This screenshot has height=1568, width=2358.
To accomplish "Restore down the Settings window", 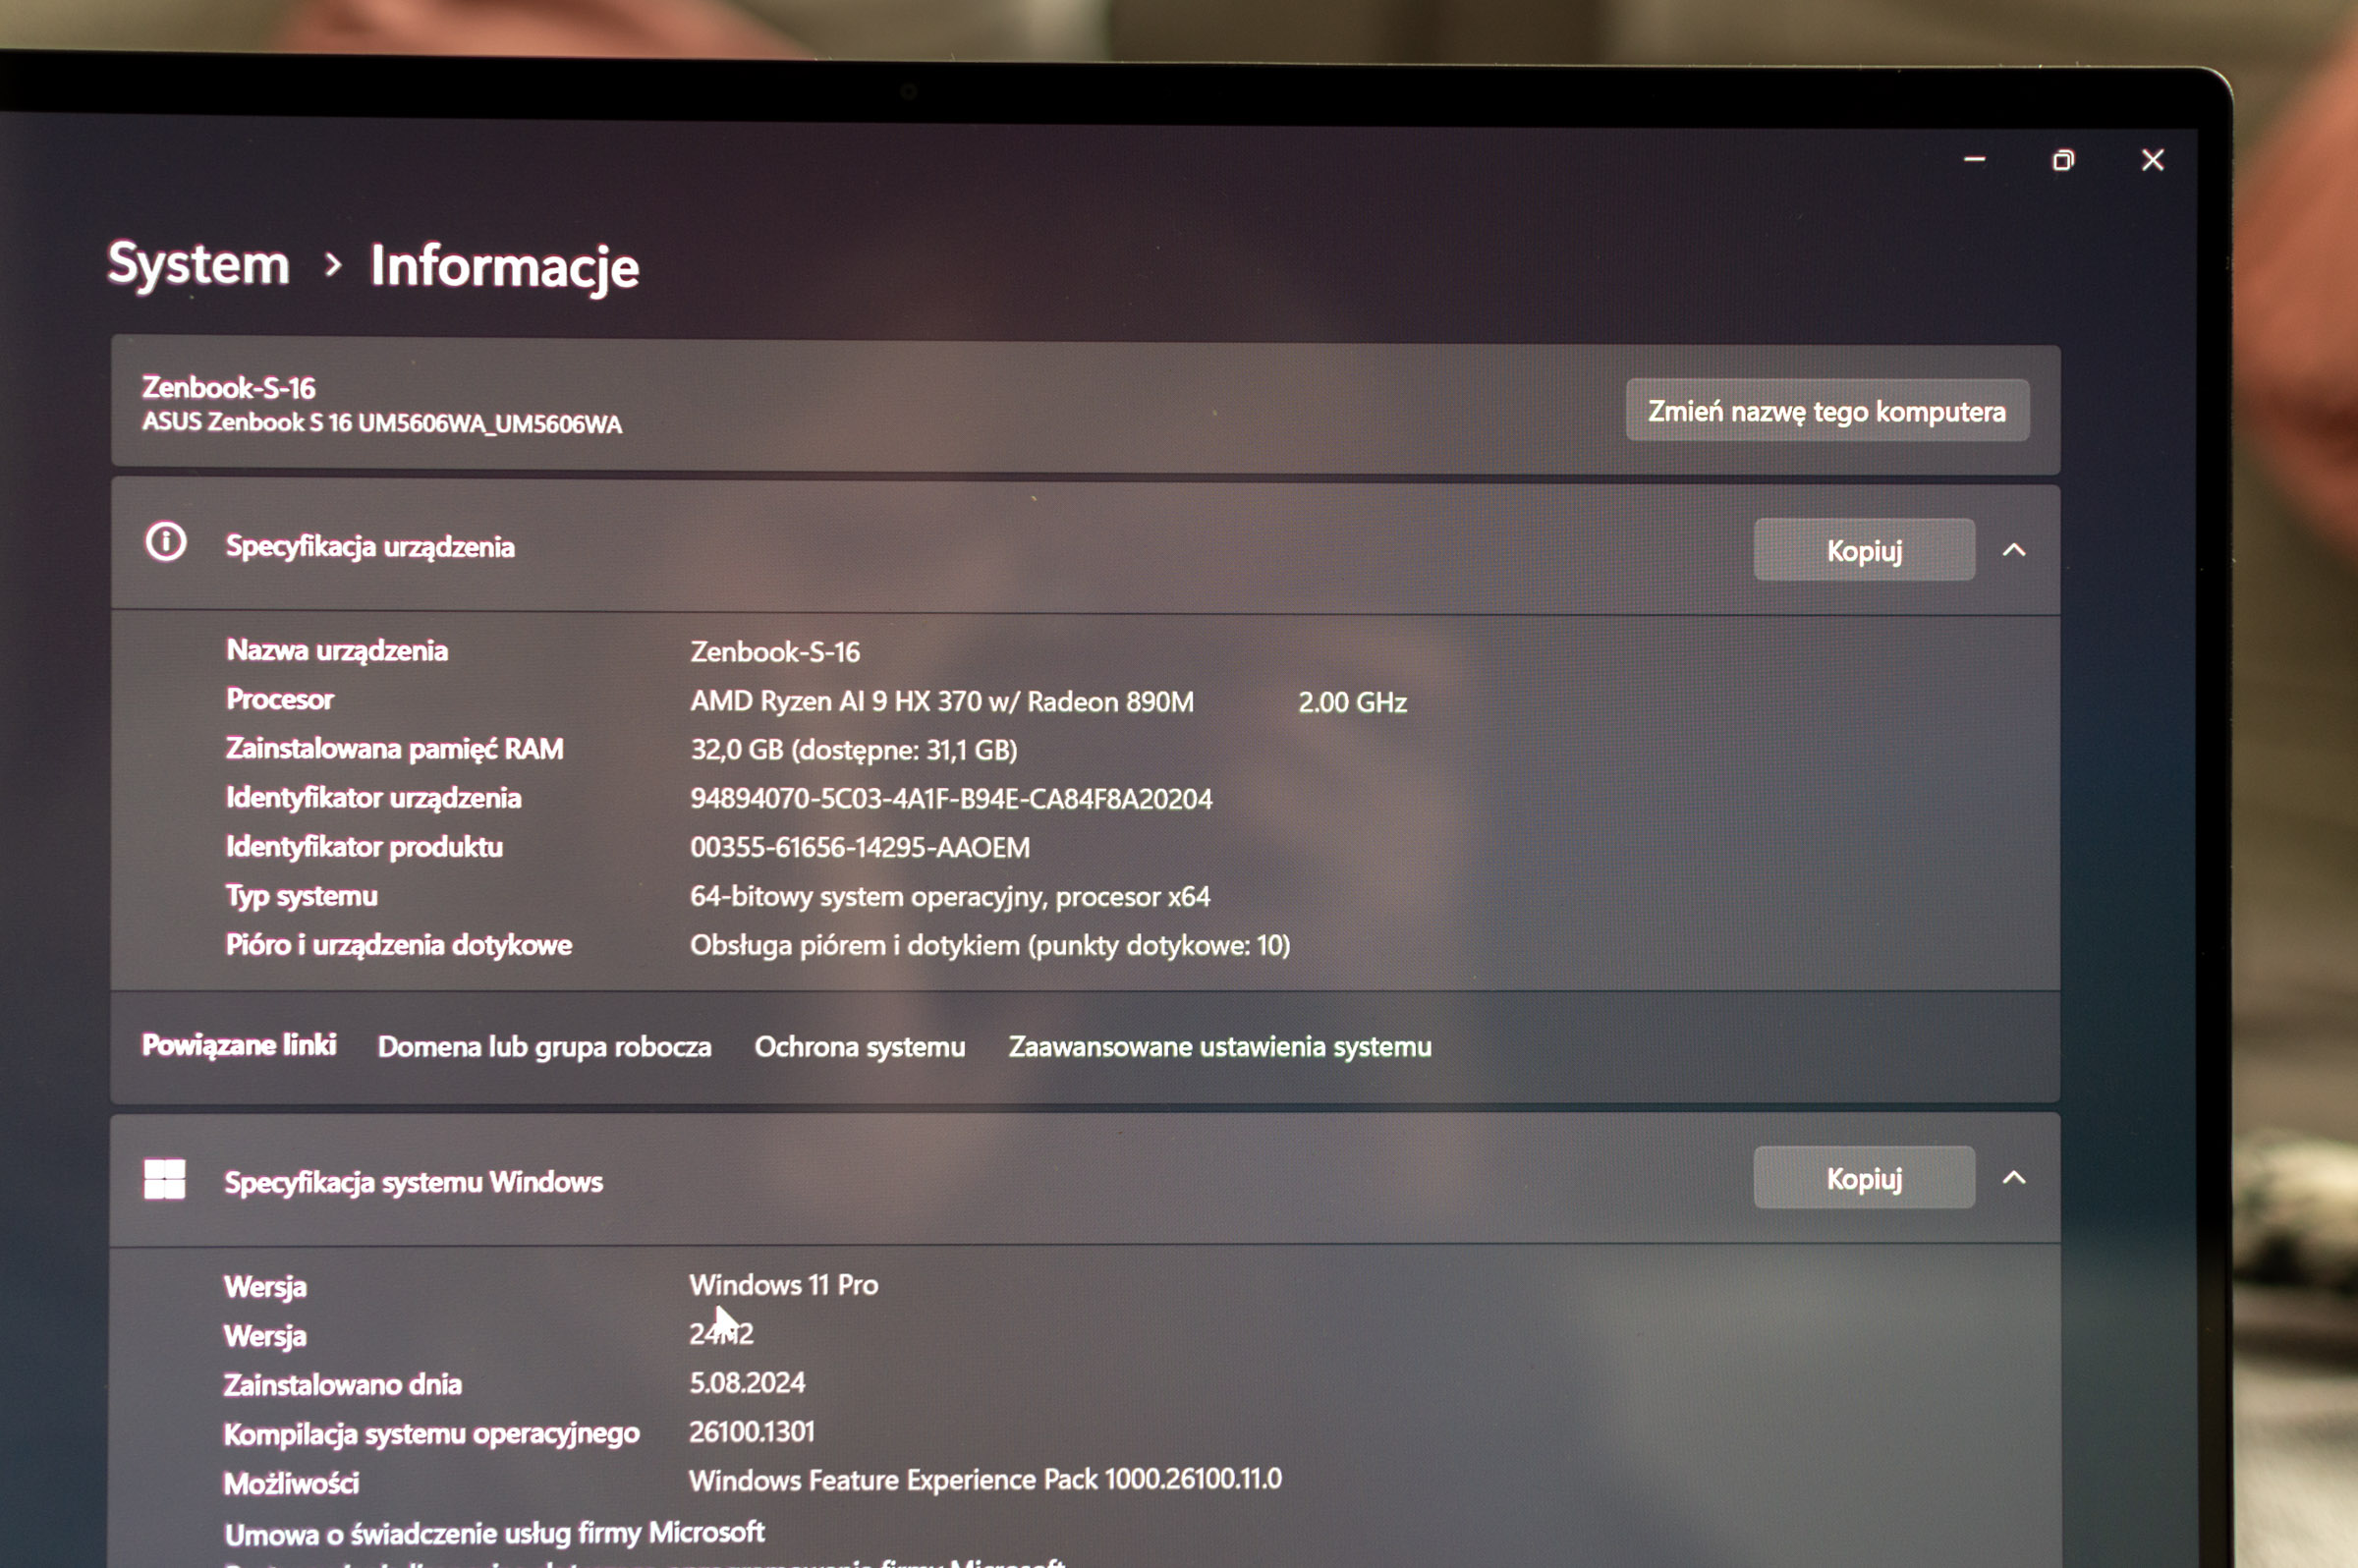I will (2063, 160).
